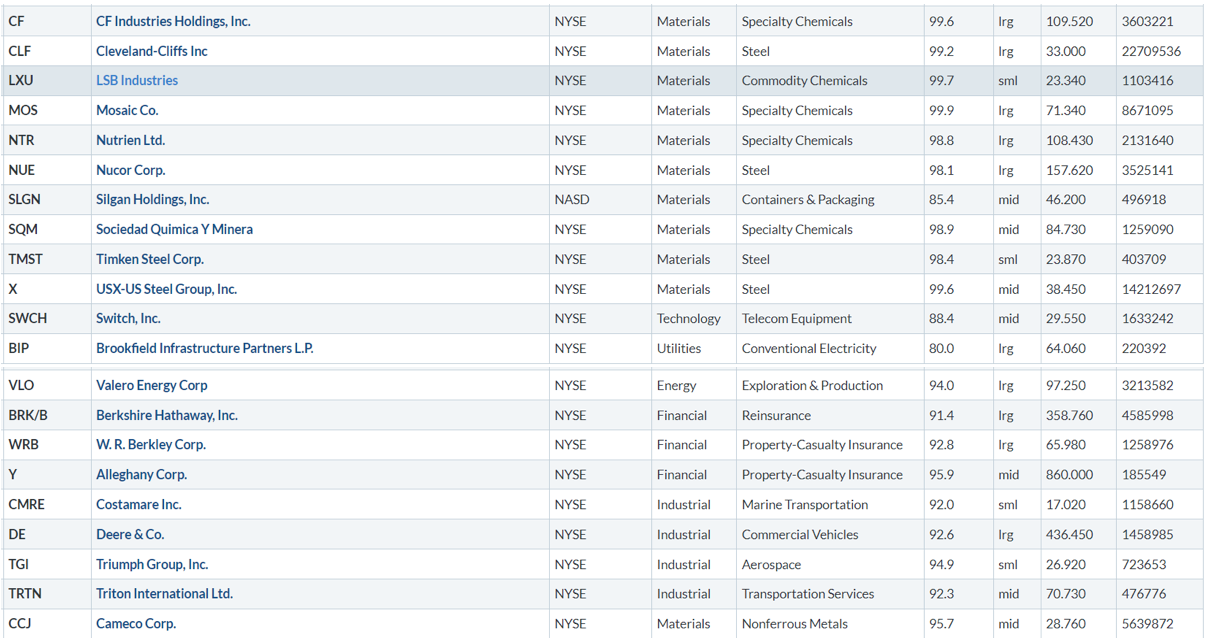Open the Cleveland-Cliffs Inc company link
The image size is (1208, 642).
point(152,51)
